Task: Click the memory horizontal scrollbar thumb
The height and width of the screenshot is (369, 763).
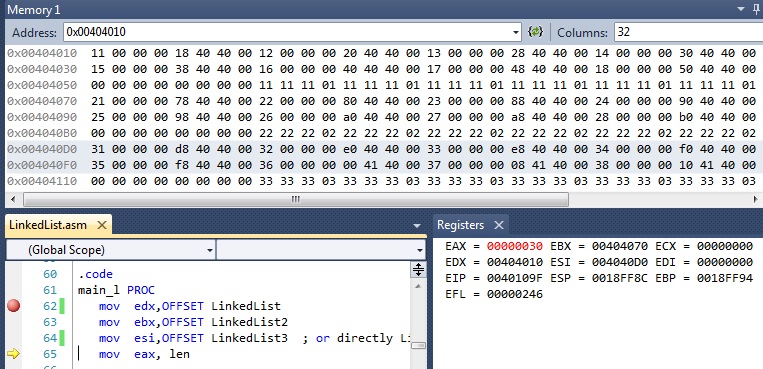Action: [296, 200]
